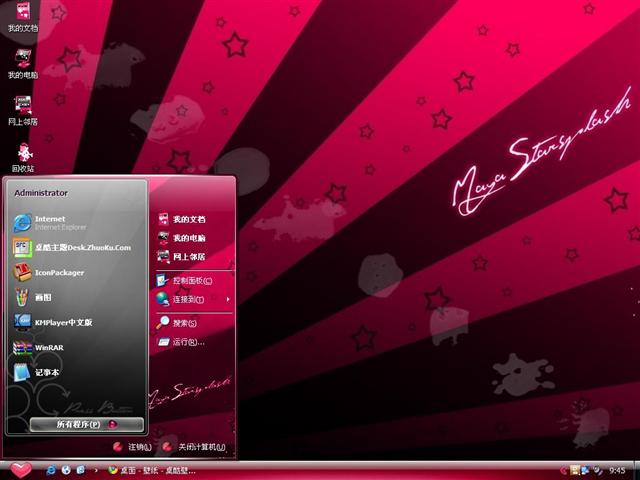Click the 注销 red log off icon

pyautogui.click(x=118, y=447)
